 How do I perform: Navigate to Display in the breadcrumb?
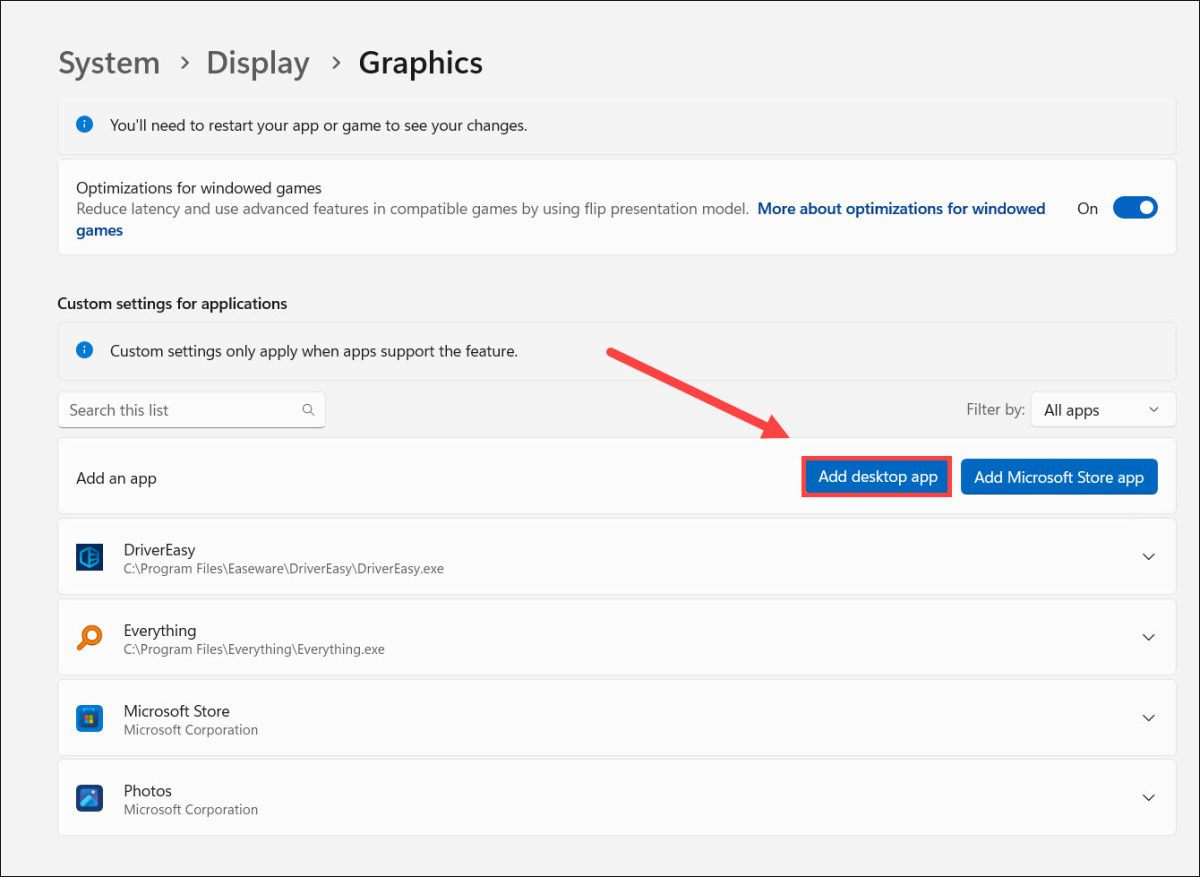[257, 63]
